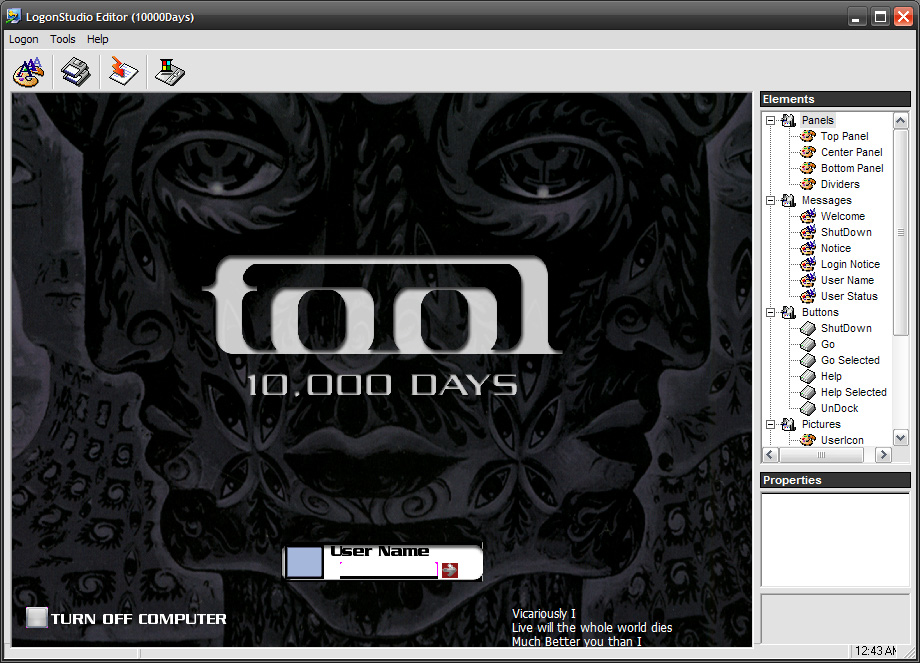Select the UnDock button icon
Viewport: 920px width, 663px height.
[808, 408]
